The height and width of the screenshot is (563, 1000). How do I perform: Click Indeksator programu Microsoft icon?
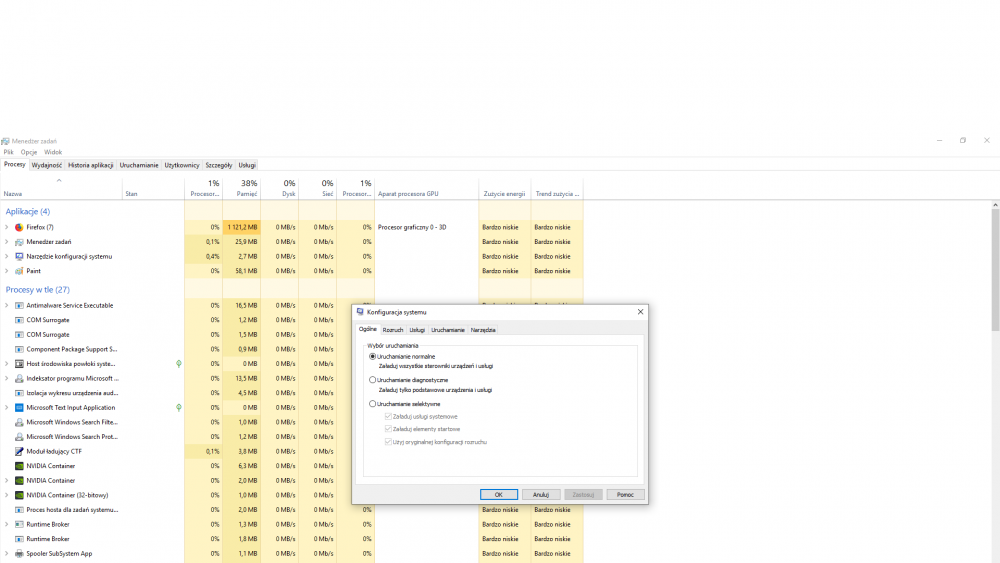19,379
